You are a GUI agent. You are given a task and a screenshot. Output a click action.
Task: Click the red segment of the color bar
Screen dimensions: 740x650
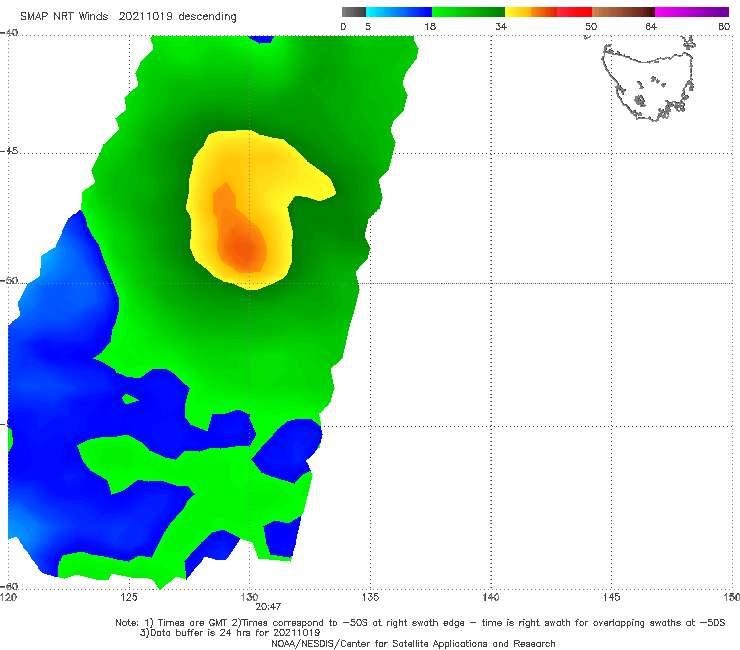click(x=574, y=12)
